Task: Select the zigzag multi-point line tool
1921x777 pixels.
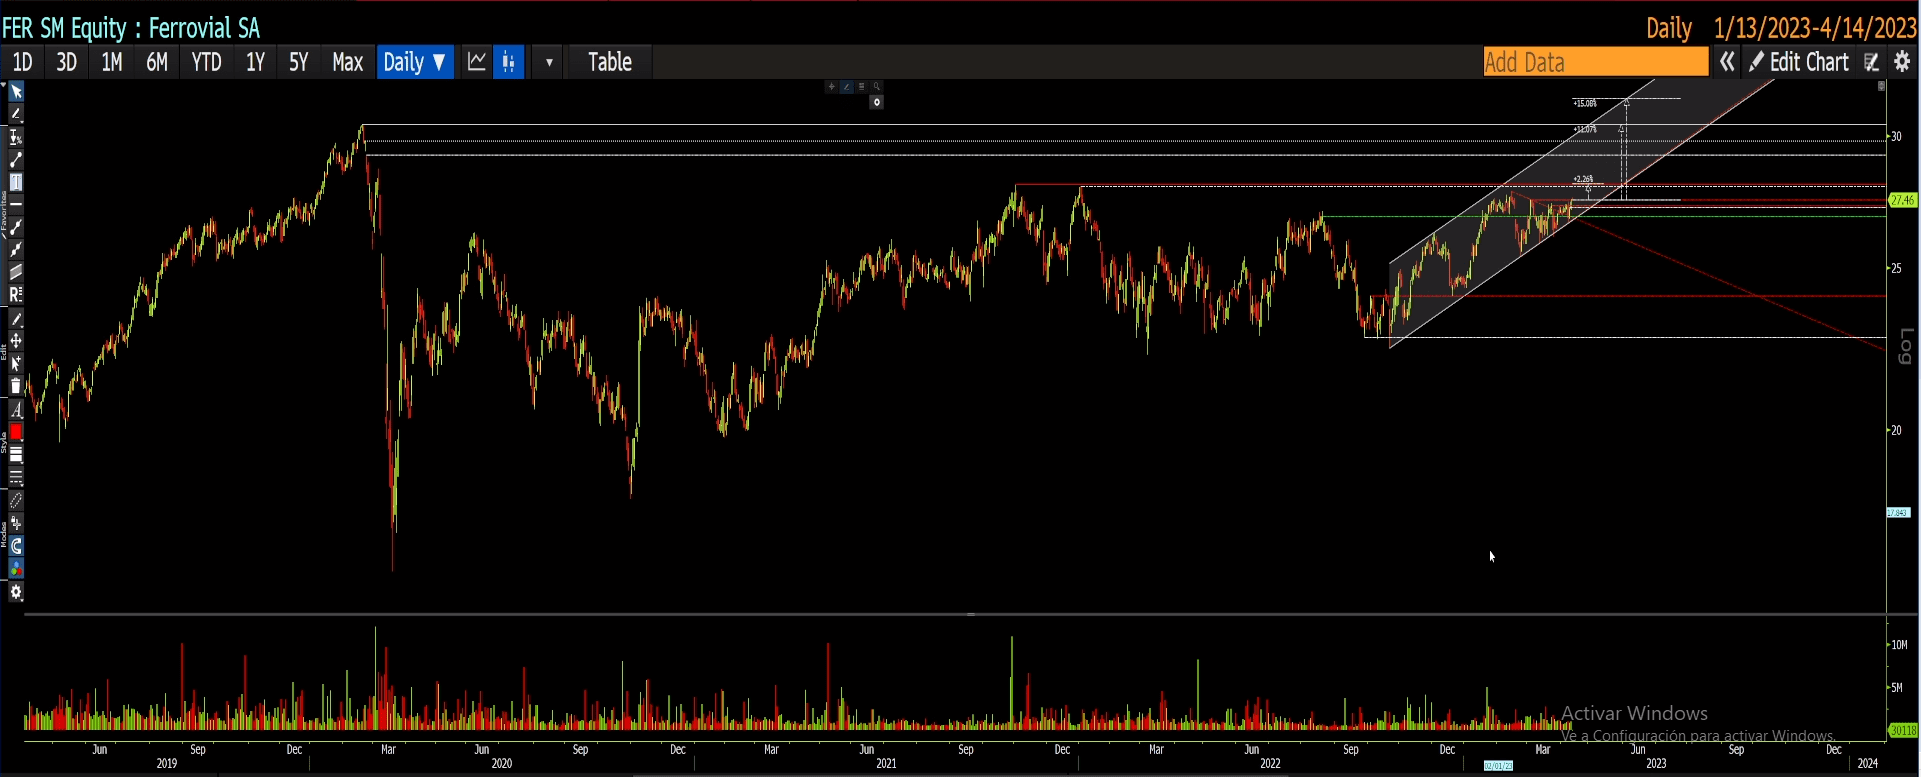Action: pyautogui.click(x=16, y=250)
